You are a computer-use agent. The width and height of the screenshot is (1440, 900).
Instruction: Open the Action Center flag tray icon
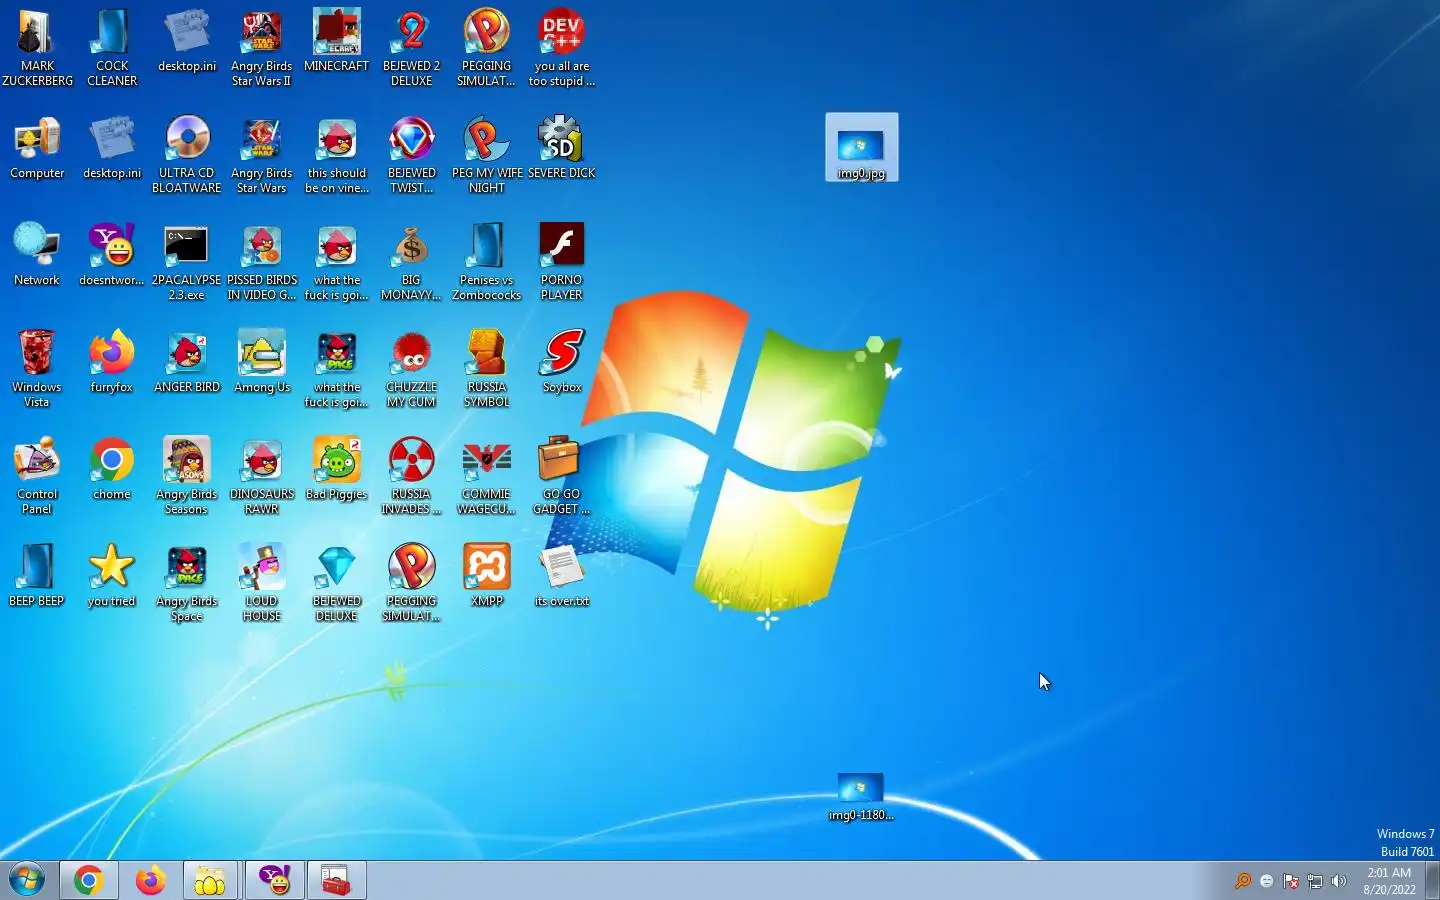click(x=1291, y=881)
